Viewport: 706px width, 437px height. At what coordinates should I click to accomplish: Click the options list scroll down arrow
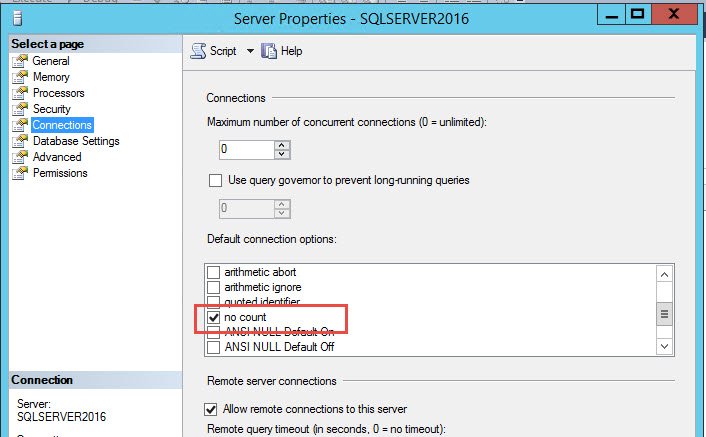pyautogui.click(x=665, y=346)
